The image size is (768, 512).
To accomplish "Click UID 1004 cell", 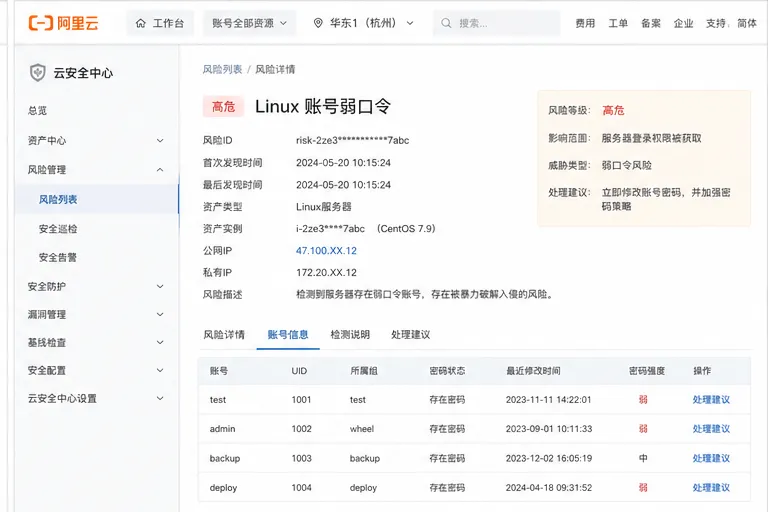I will (301, 488).
